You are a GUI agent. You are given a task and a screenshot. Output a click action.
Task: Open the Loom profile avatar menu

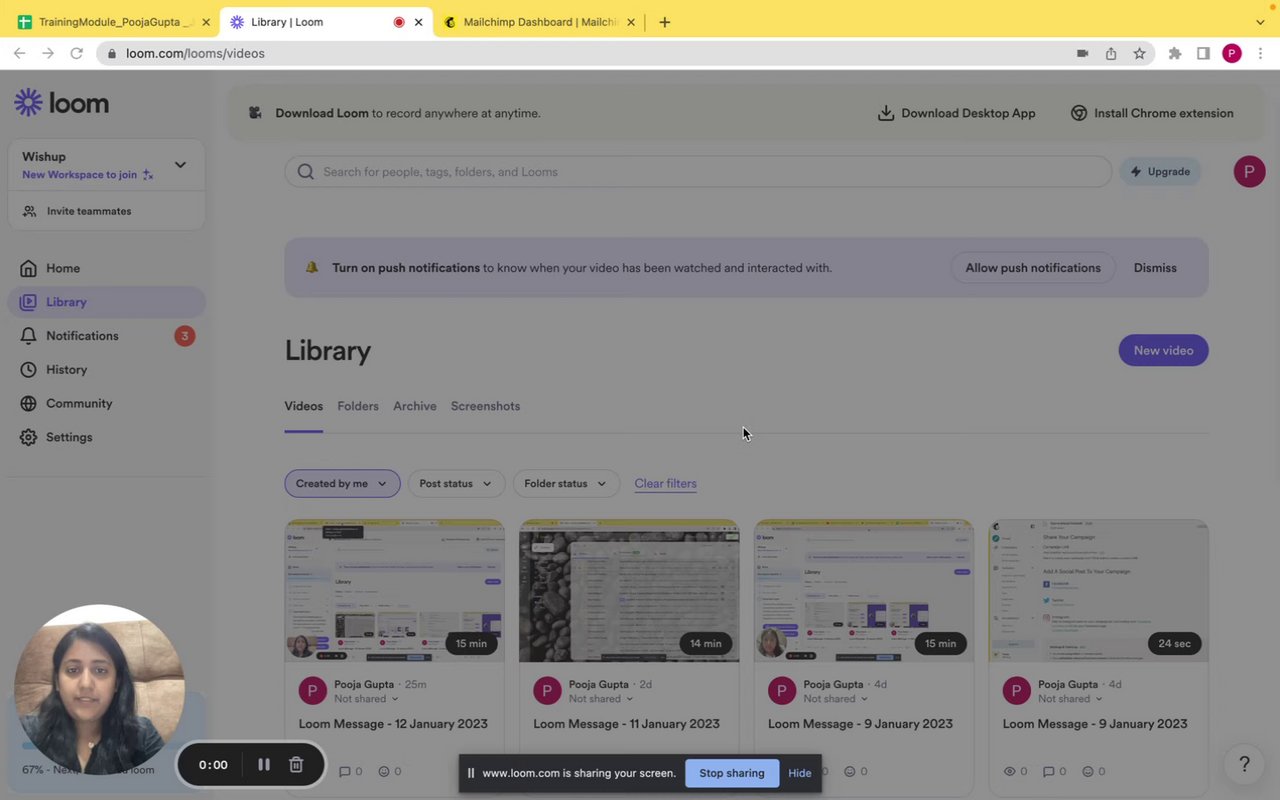[1249, 171]
